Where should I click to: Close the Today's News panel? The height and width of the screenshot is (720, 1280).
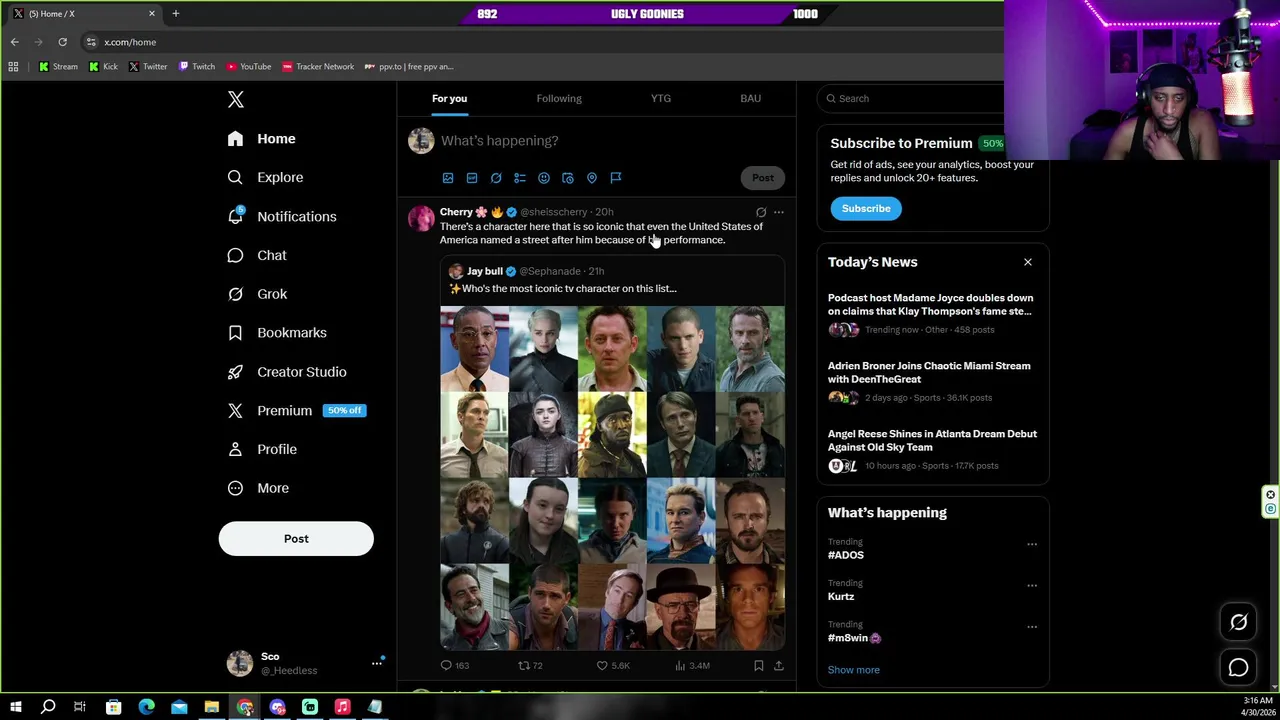[x=1027, y=262]
